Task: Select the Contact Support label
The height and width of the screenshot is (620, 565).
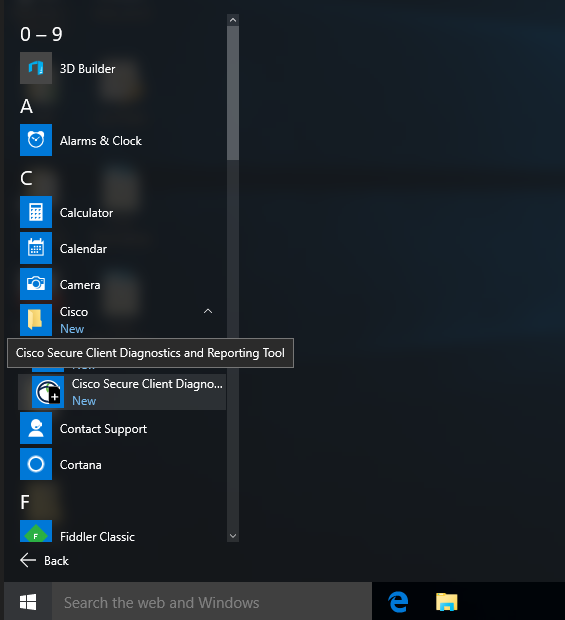Action: [103, 429]
